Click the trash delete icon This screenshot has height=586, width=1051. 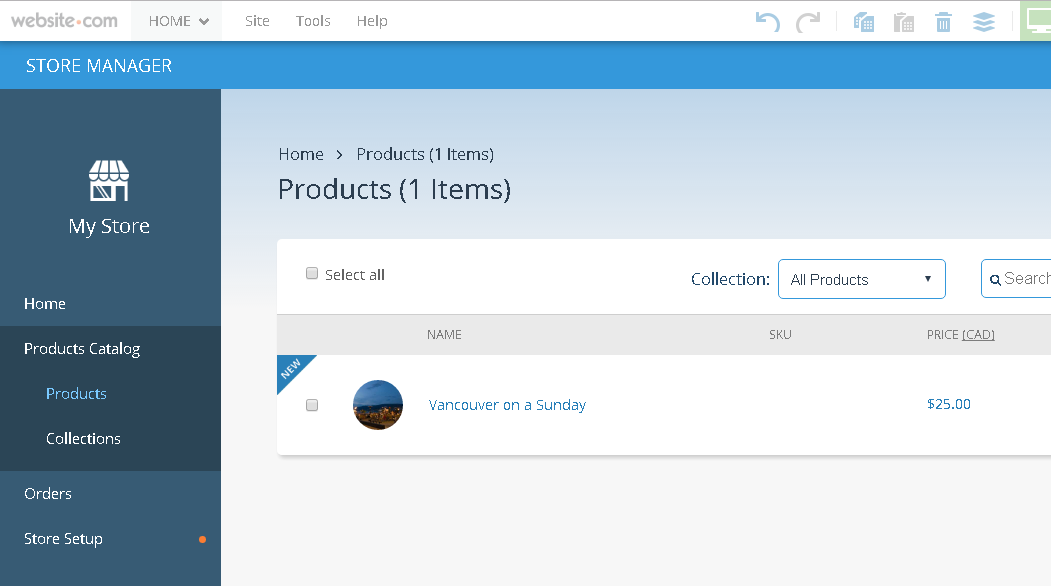pyautogui.click(x=943, y=21)
